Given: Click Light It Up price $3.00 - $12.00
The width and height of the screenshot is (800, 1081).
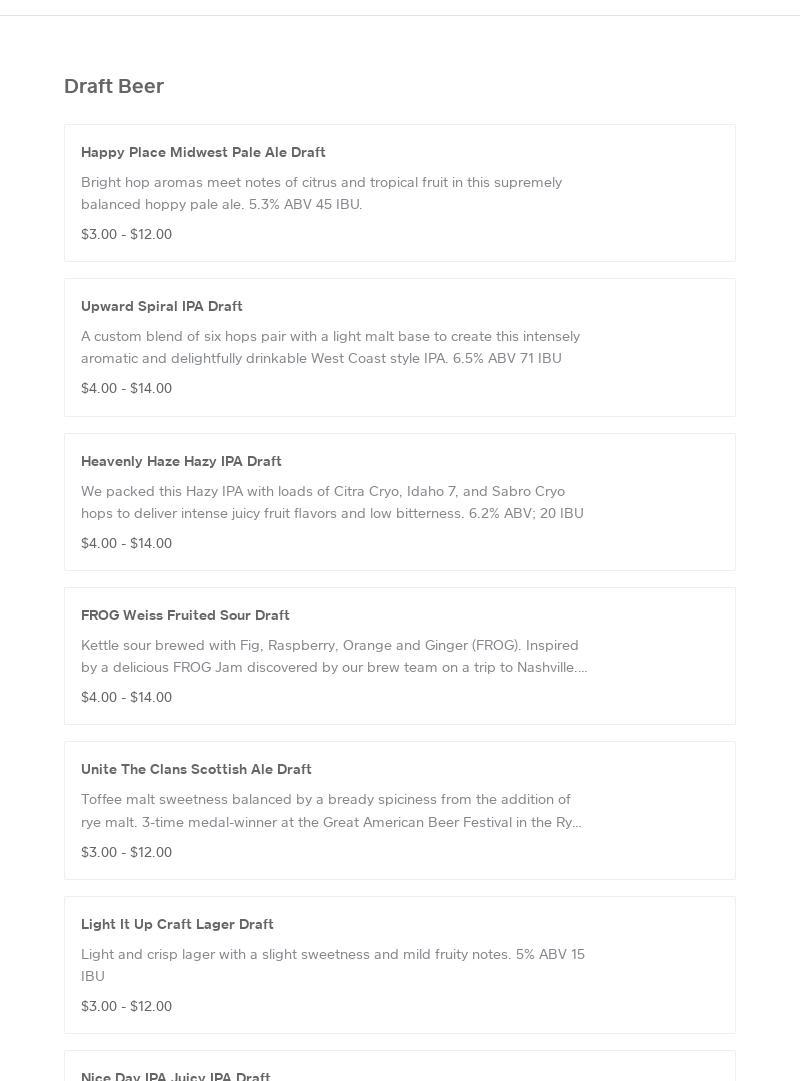Looking at the screenshot, I should click(126, 1006).
